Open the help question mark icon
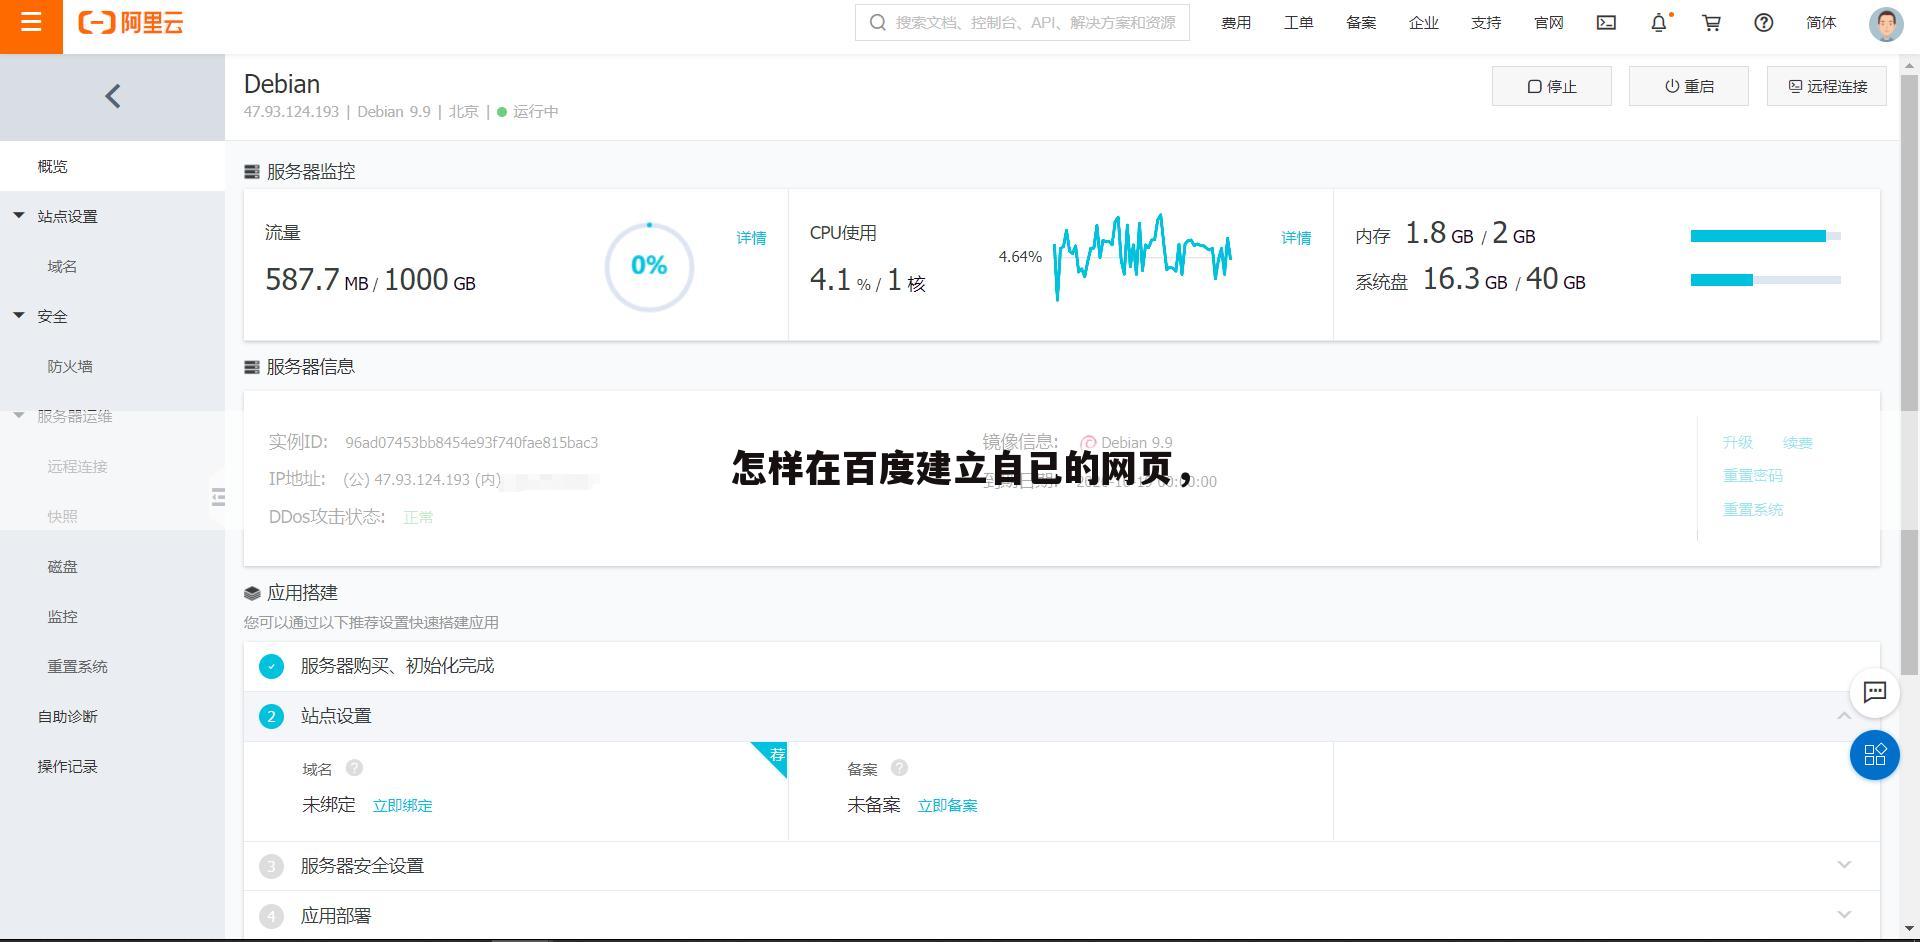 coord(1763,22)
